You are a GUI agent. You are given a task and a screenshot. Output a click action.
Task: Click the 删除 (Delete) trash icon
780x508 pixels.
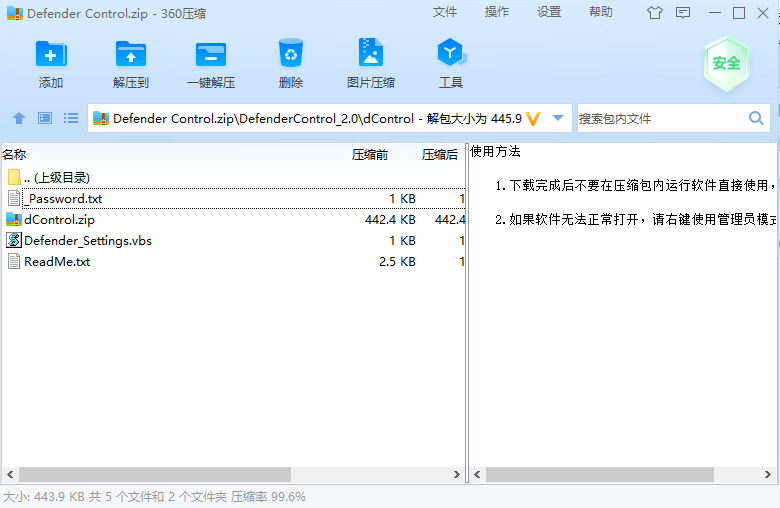tap(291, 53)
